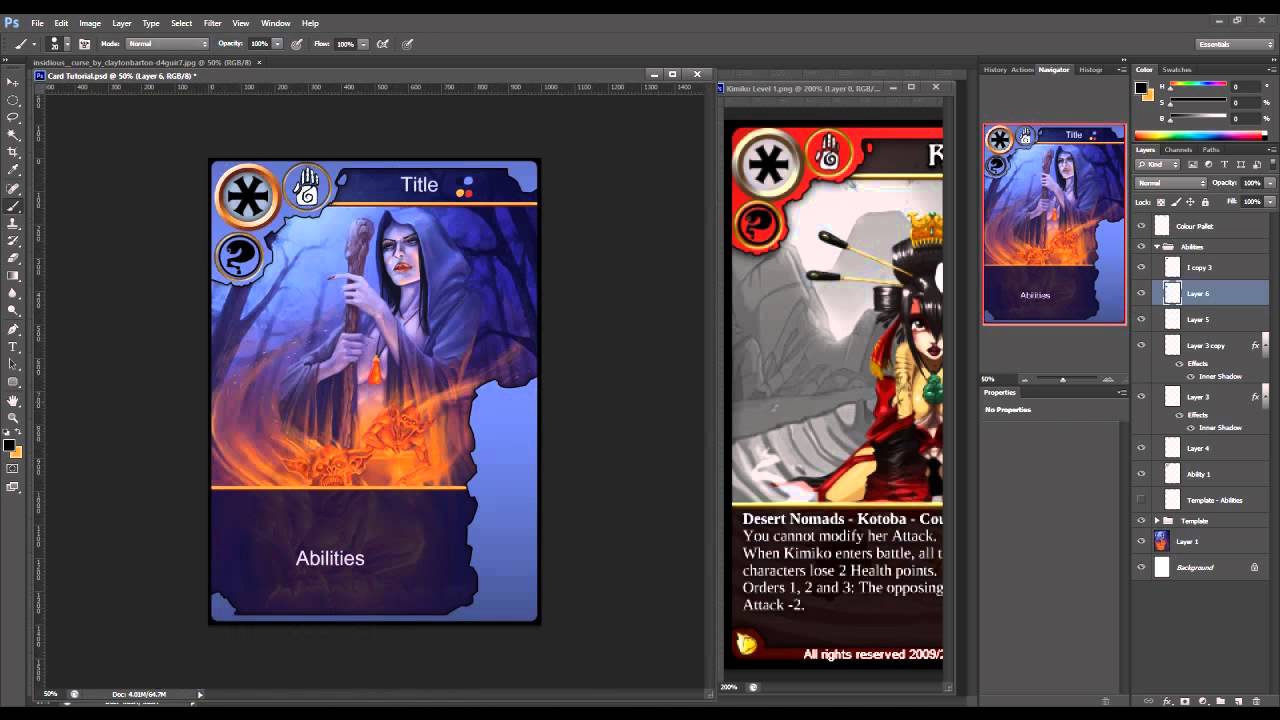Screen dimensions: 1280x720
Task: Switch to the Swatches tab
Action: [1177, 70]
